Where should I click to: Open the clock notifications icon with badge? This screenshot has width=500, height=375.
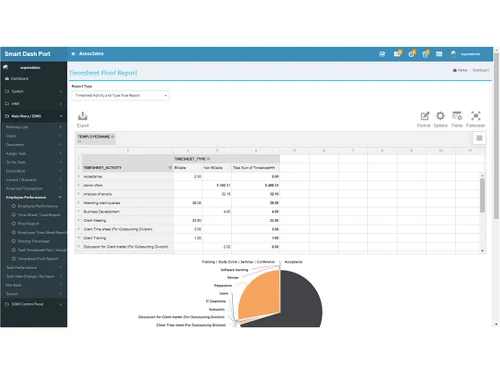pyautogui.click(x=412, y=54)
